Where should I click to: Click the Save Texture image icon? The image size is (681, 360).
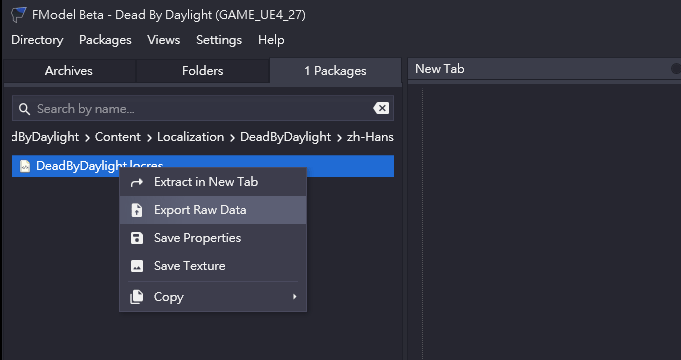pos(137,266)
